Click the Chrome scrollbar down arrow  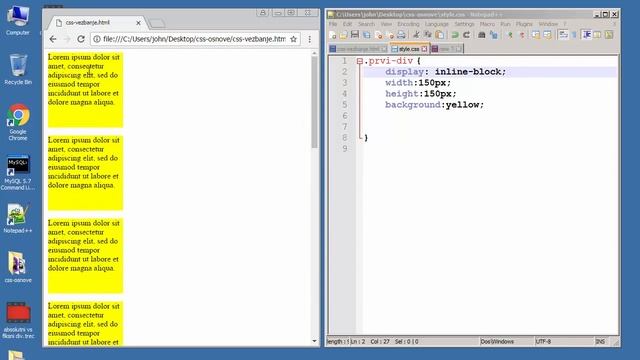314,341
